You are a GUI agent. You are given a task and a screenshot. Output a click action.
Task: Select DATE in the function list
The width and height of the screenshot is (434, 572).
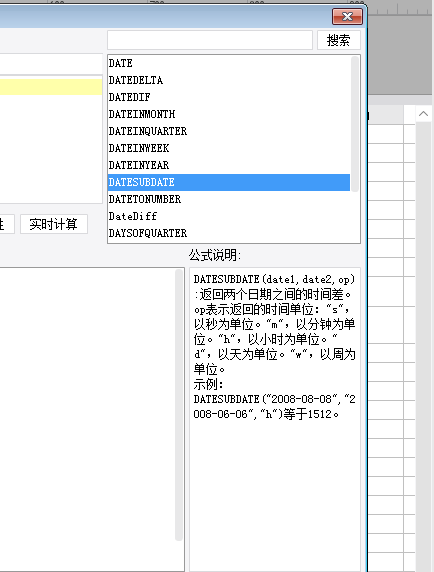click(229, 63)
